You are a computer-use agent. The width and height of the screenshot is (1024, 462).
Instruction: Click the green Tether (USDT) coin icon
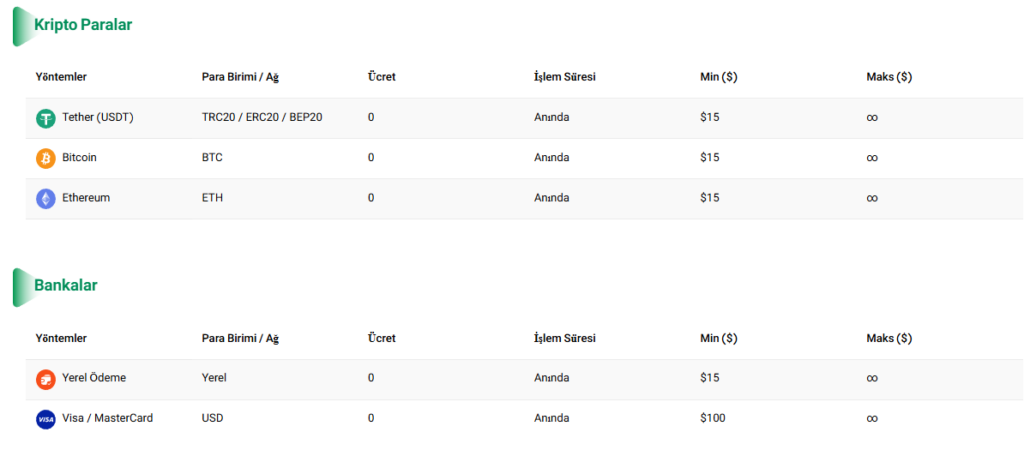pos(45,118)
